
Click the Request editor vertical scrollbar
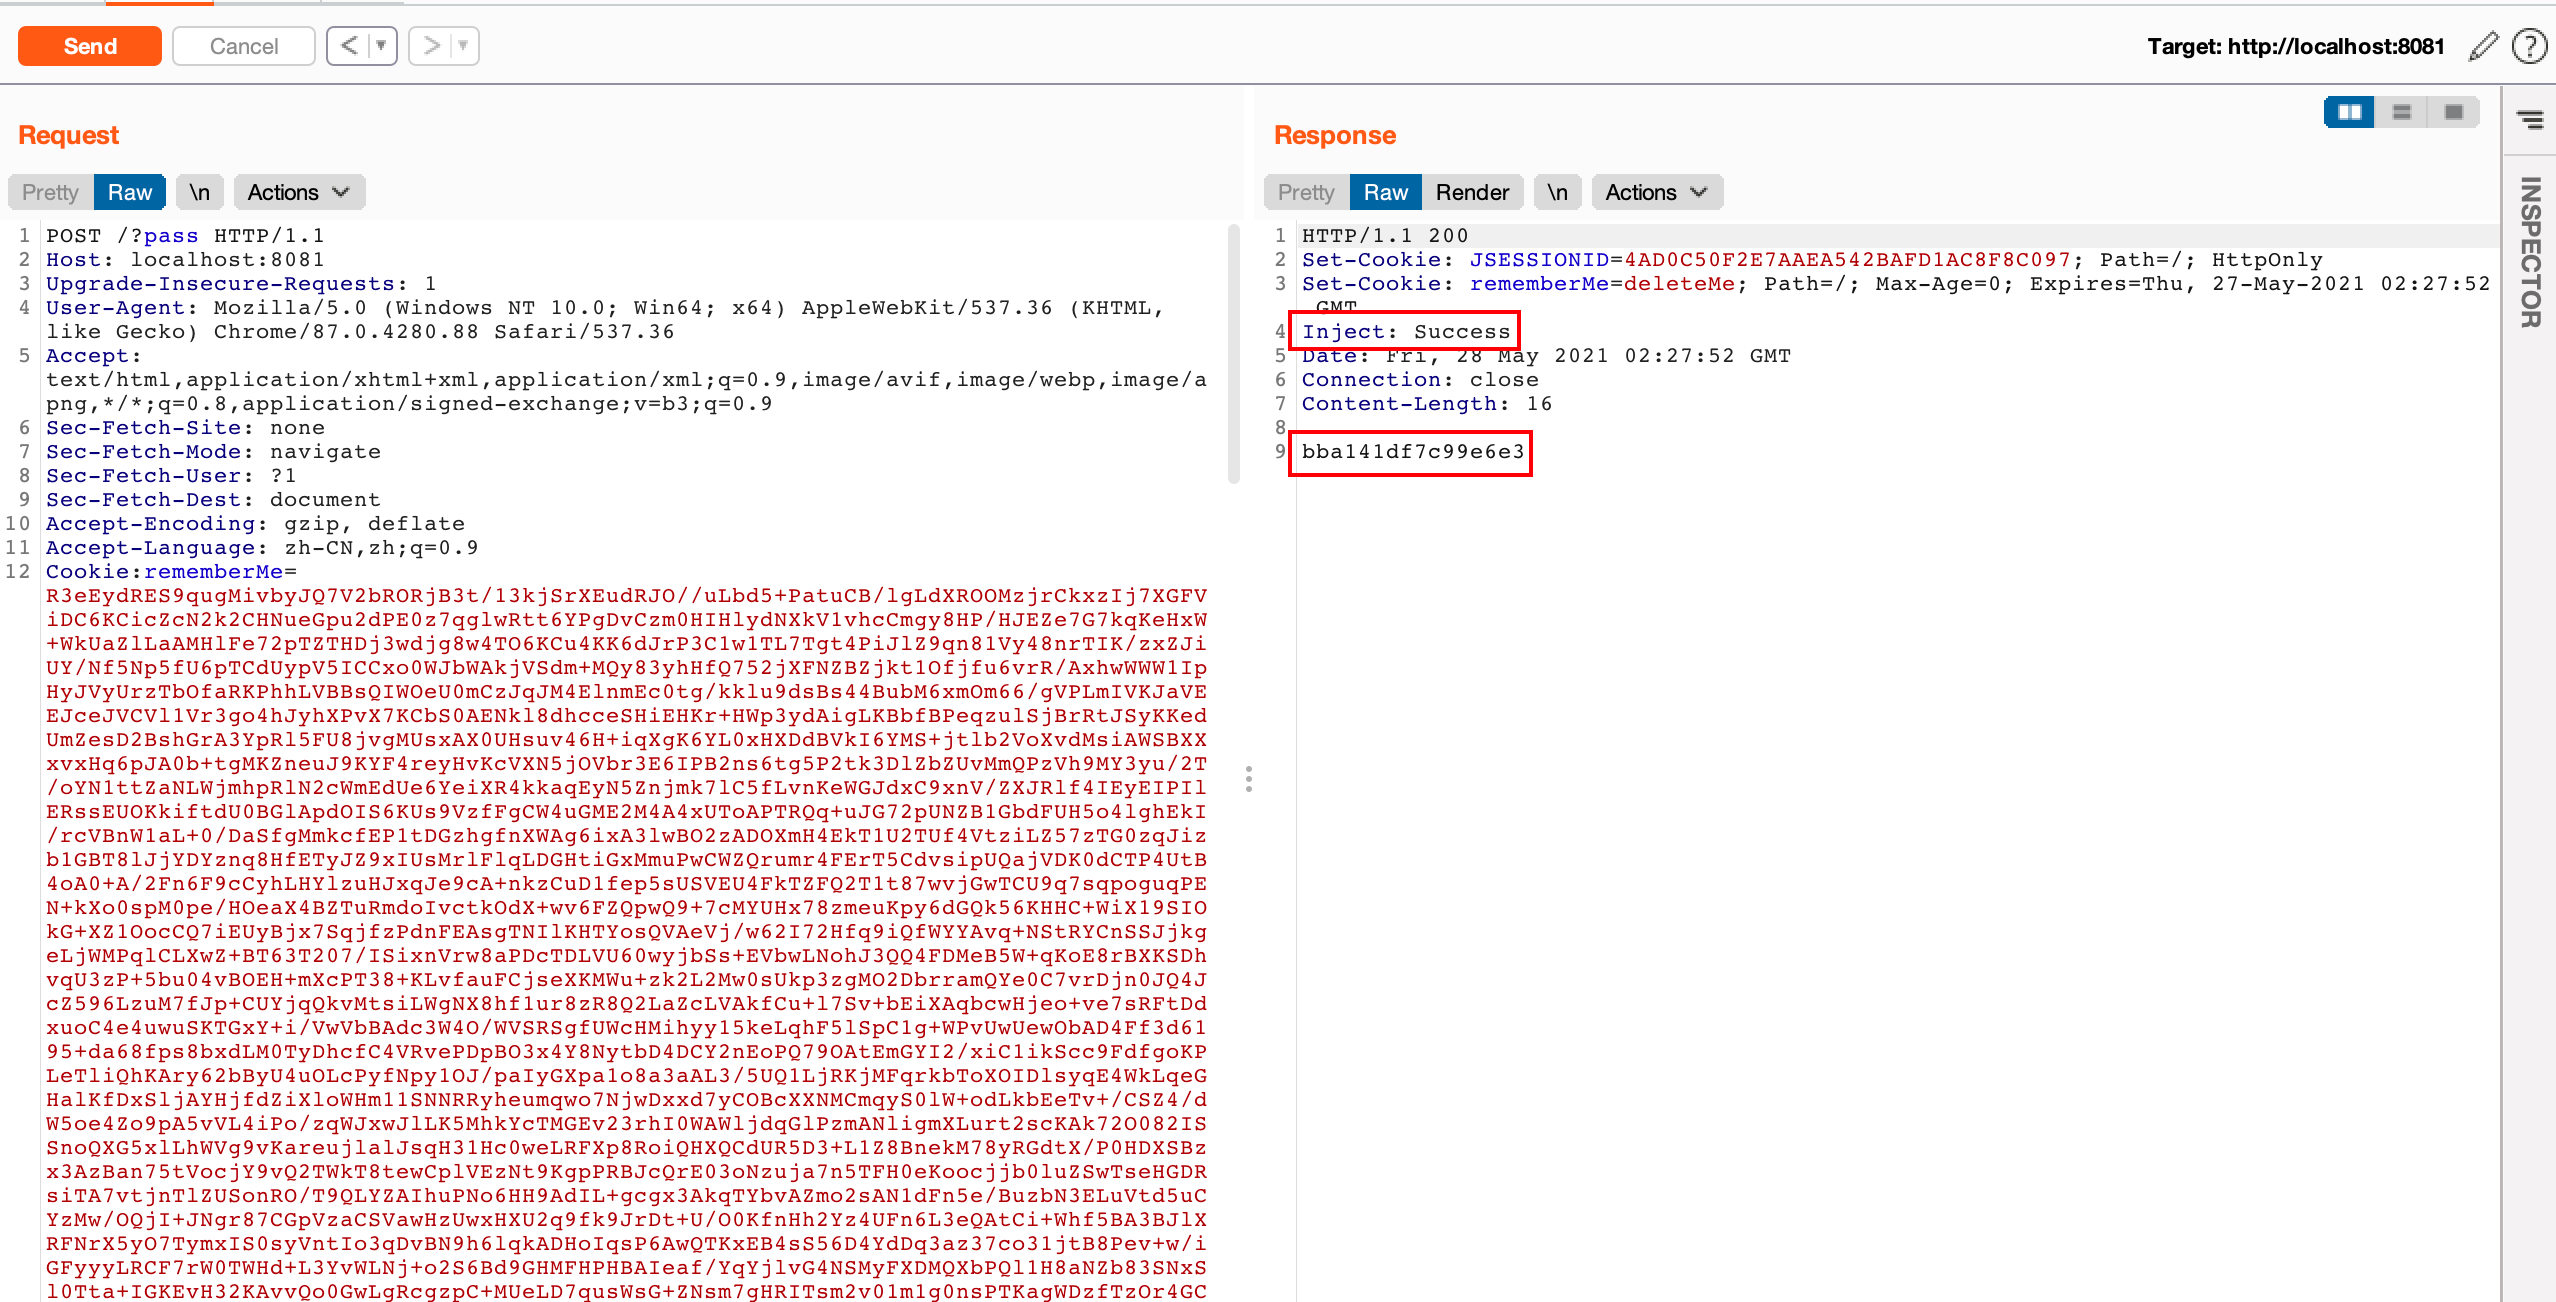tap(1233, 355)
